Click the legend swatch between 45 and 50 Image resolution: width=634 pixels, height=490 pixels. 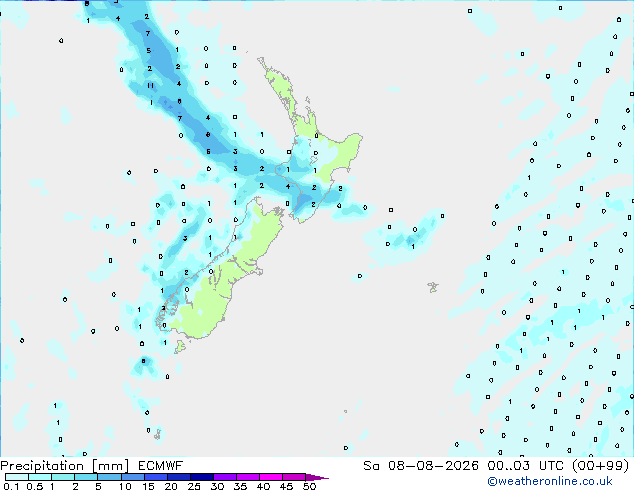pos(294,477)
